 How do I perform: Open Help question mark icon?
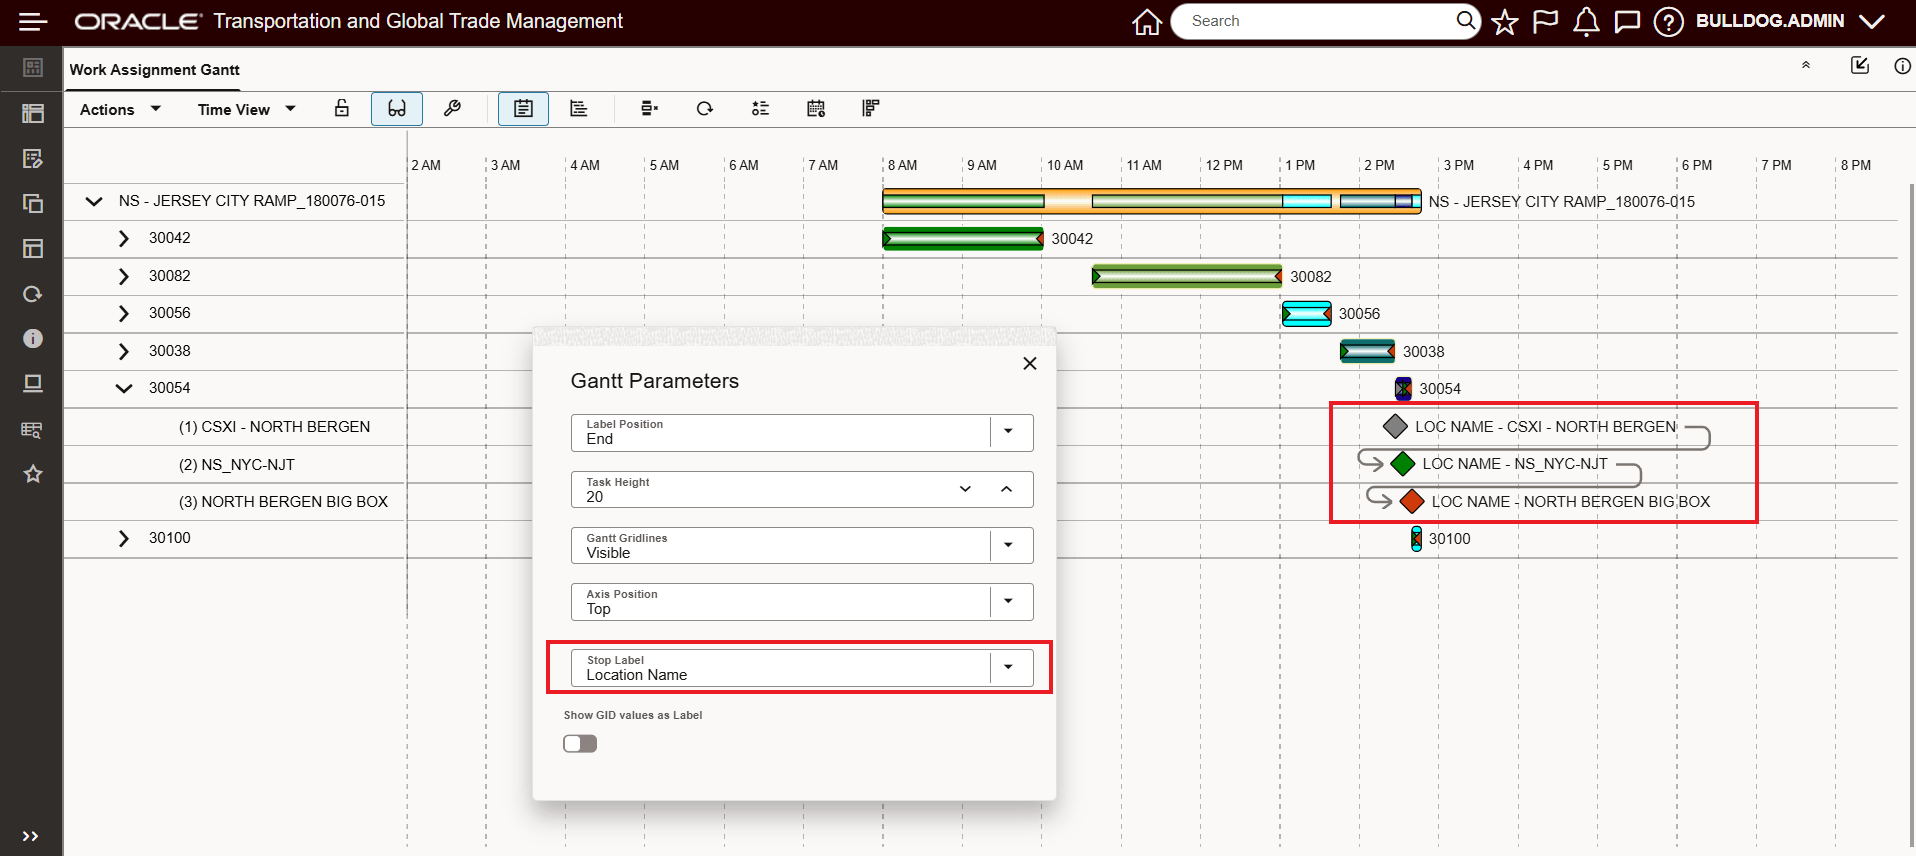(x=1668, y=21)
